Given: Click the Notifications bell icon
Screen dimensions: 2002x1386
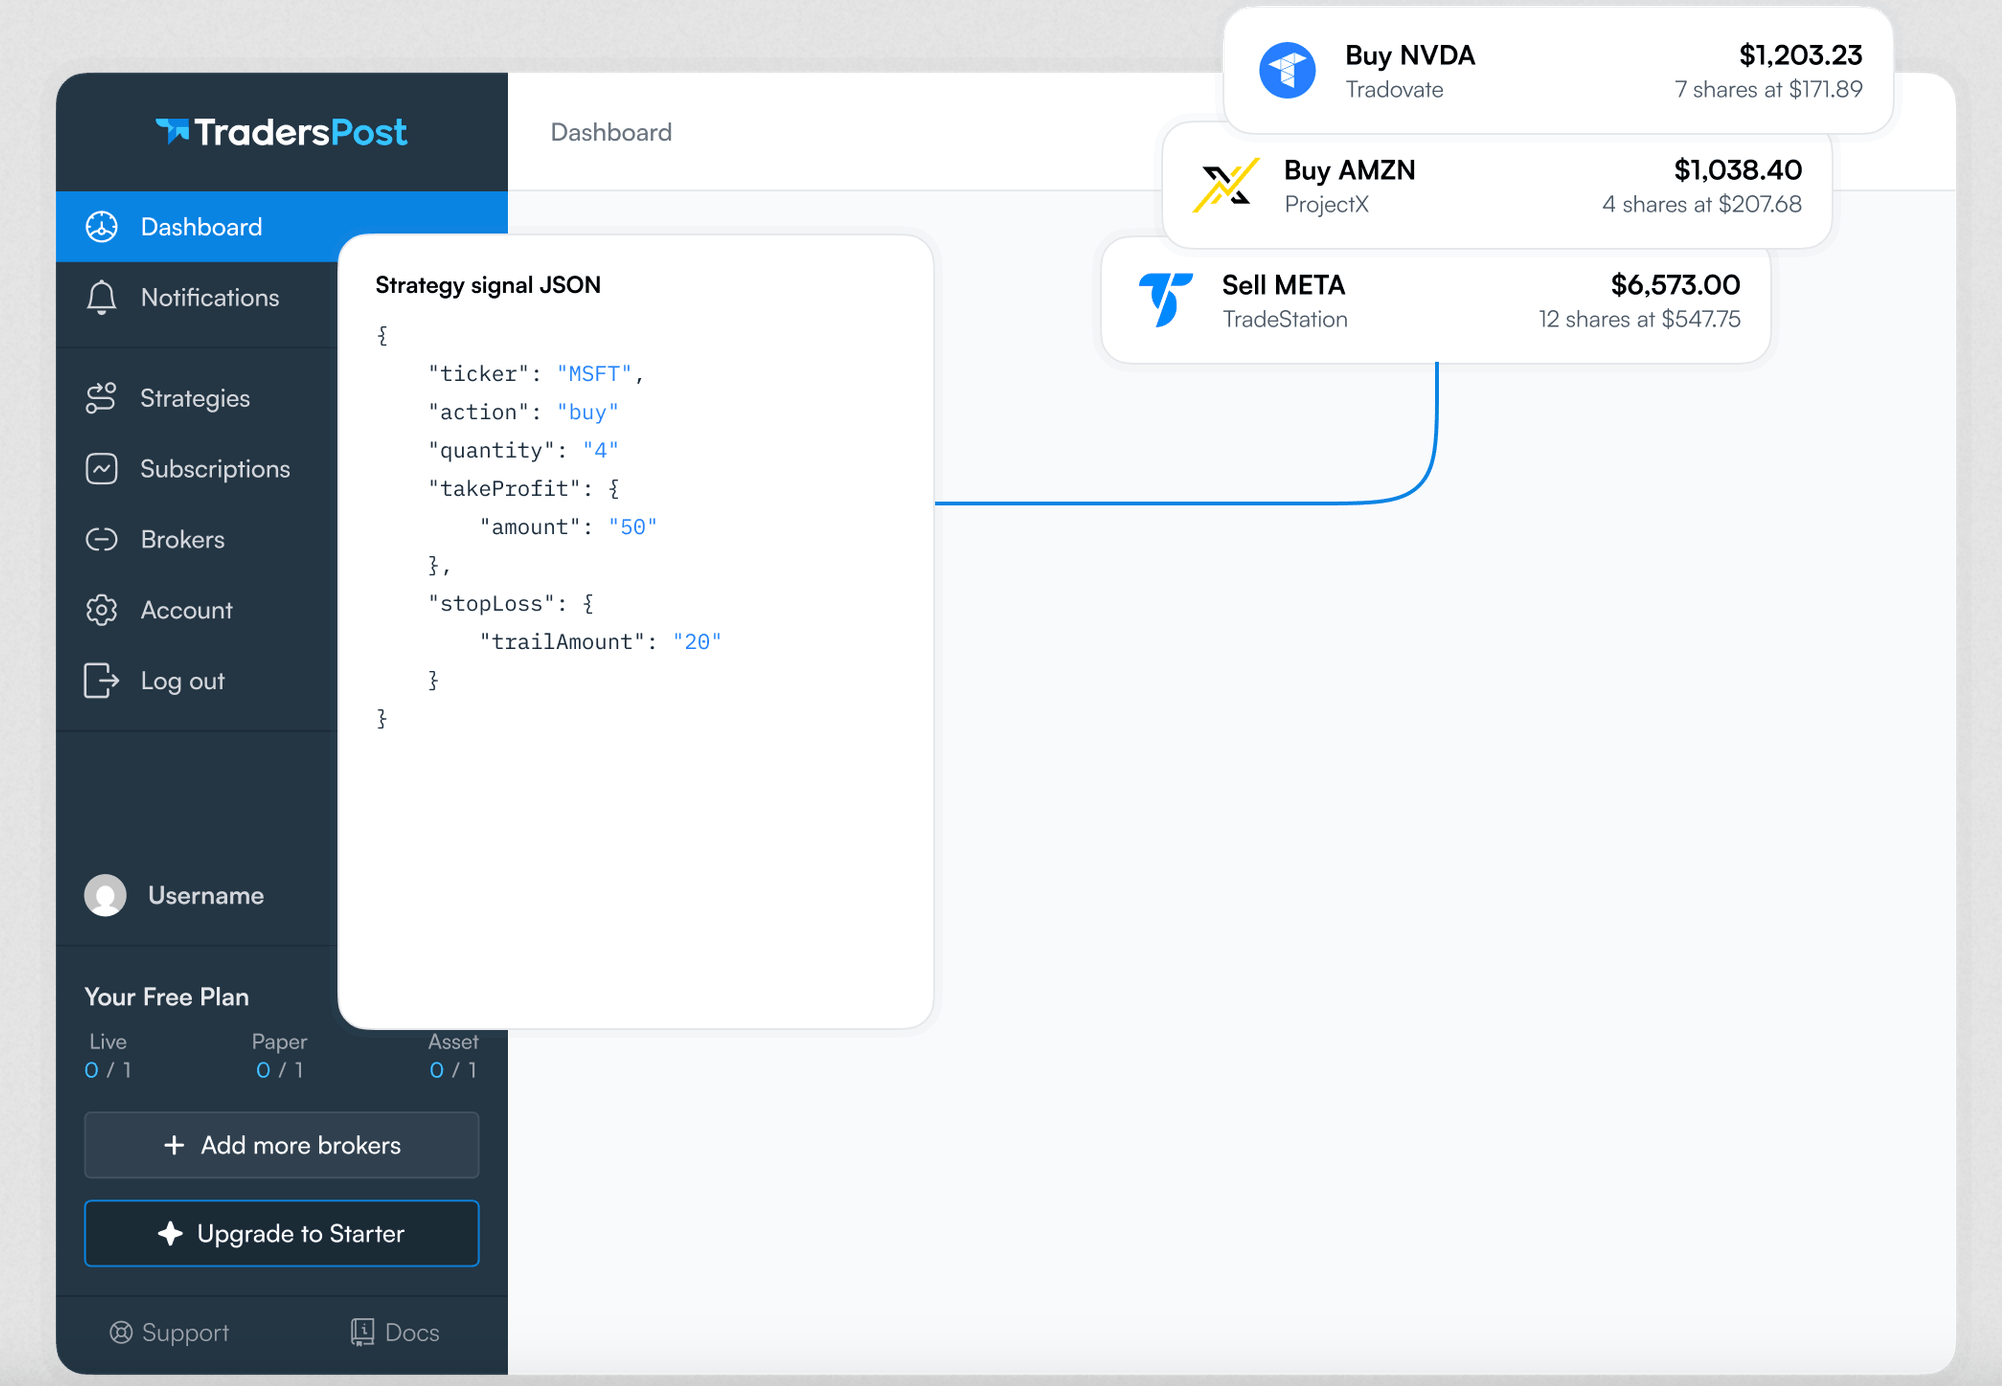Looking at the screenshot, I should [x=102, y=298].
